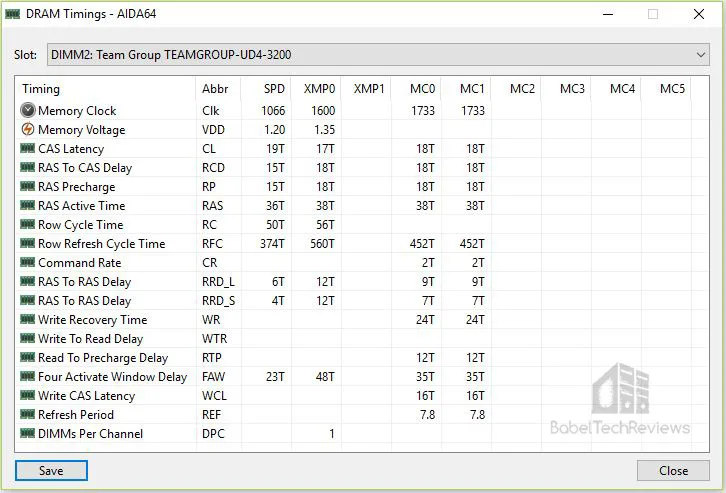The height and width of the screenshot is (493, 726).
Task: Click the Command Rate row icon
Action: [28, 262]
